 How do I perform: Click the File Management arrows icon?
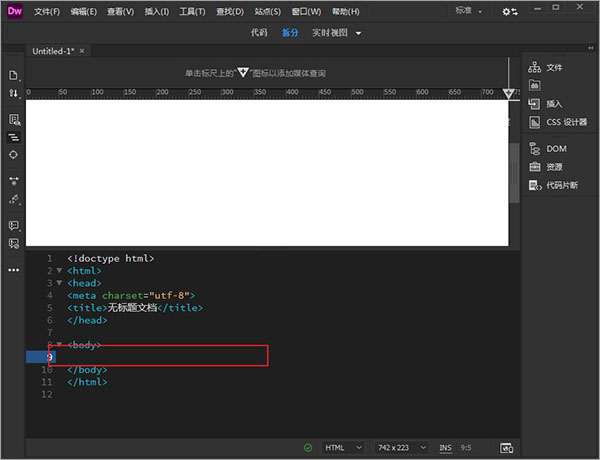14,93
